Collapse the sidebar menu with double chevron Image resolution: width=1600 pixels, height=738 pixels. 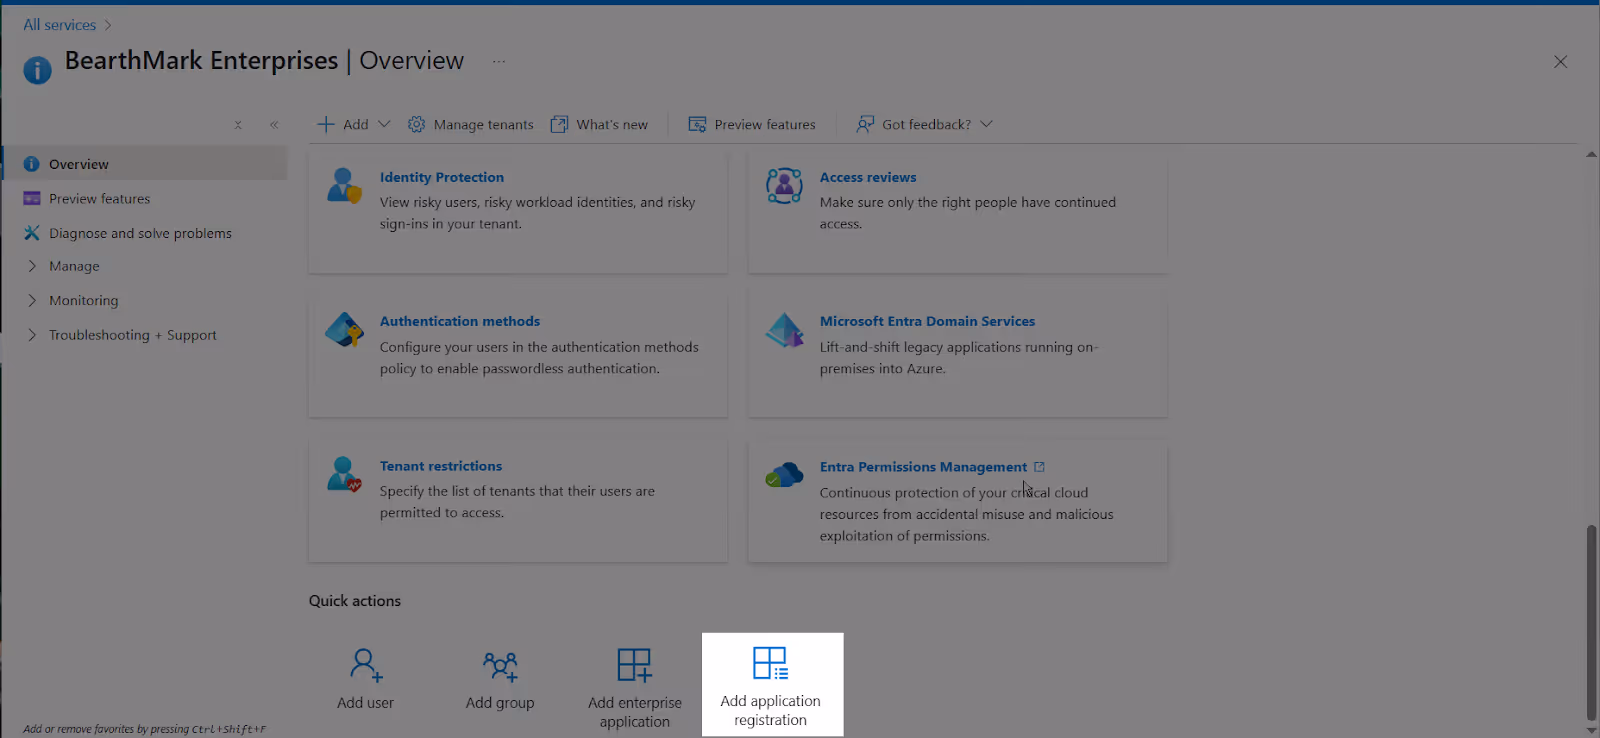274,125
